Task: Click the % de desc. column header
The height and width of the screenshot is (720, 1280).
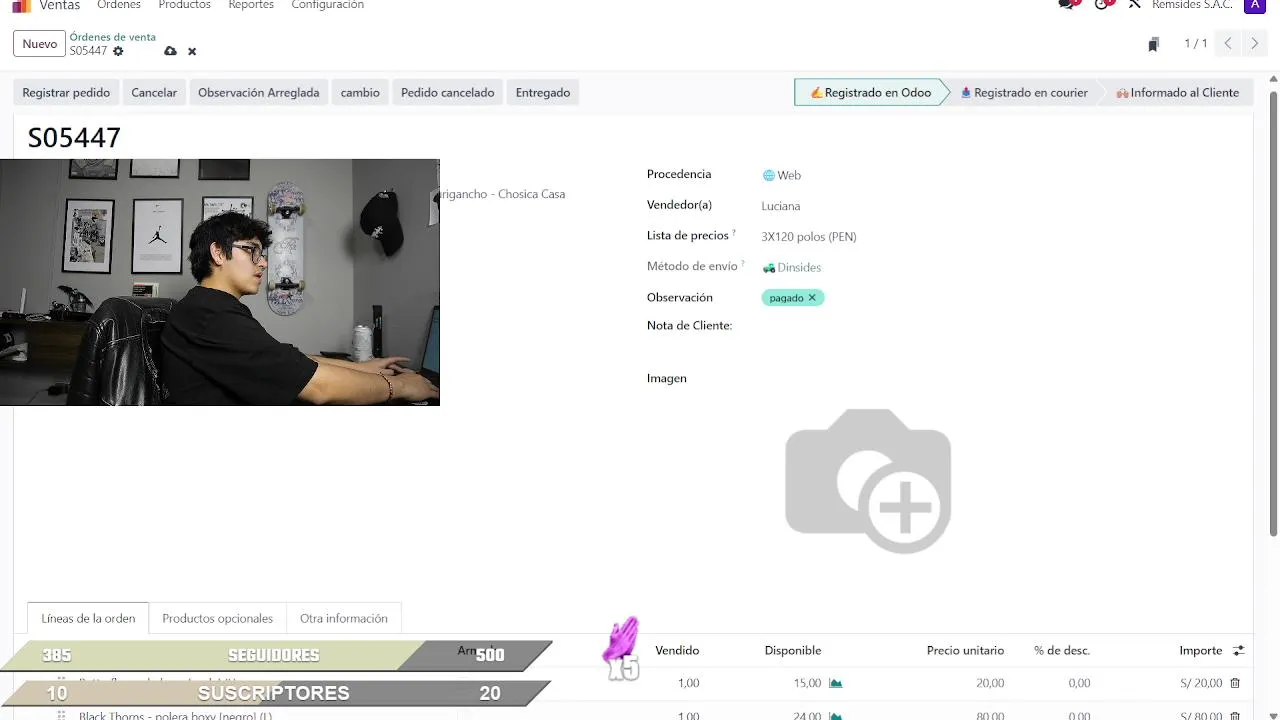Action: tap(1062, 650)
